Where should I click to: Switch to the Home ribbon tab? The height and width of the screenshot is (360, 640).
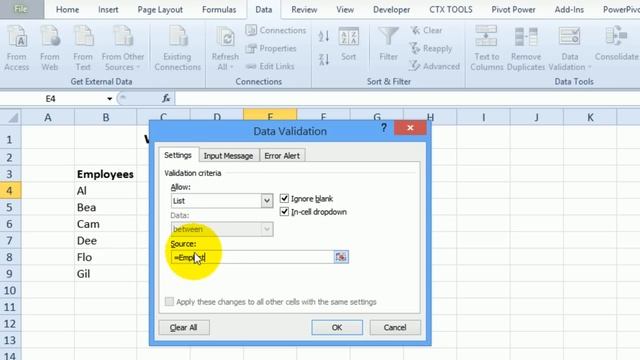[67, 9]
